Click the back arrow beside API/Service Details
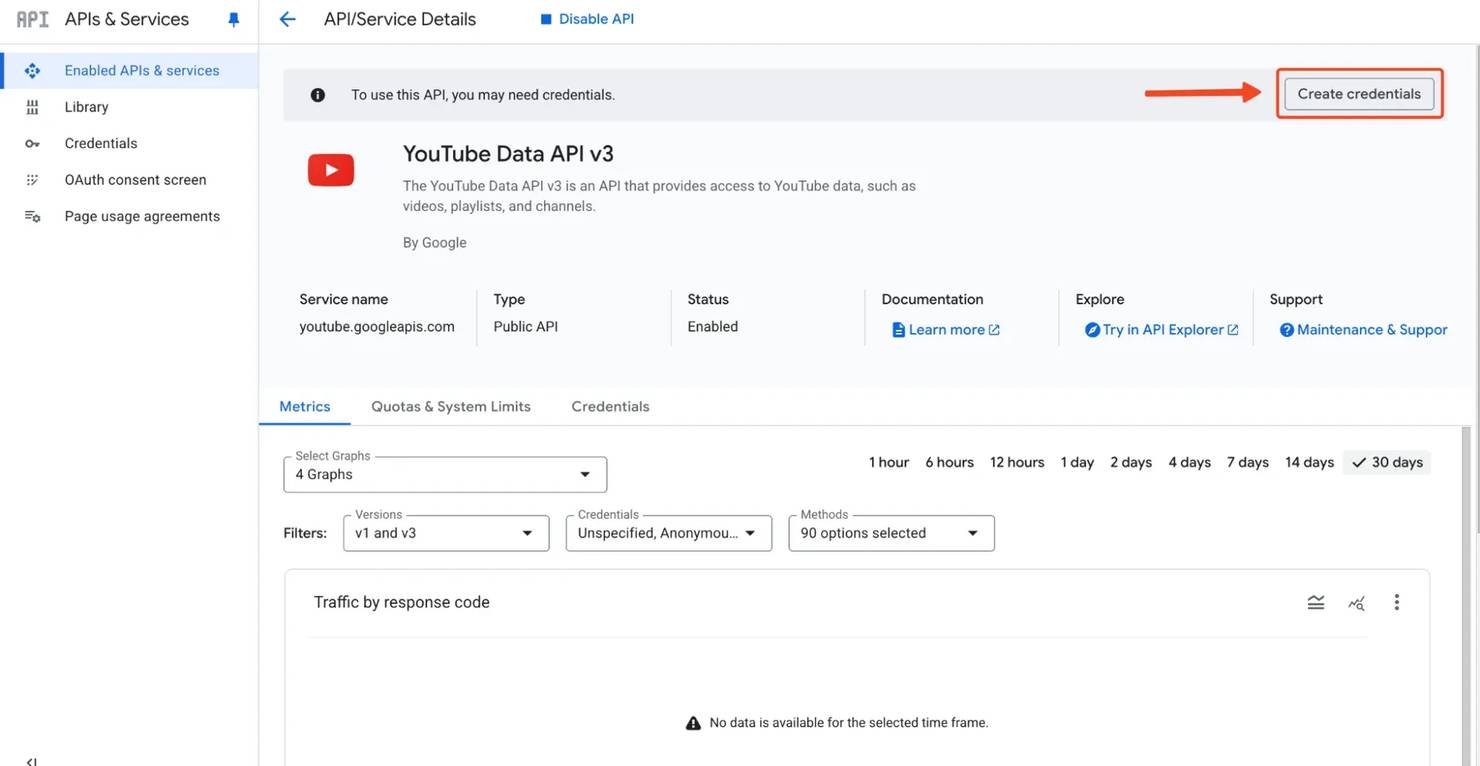Viewport: 1480px width, 766px height. pyautogui.click(x=287, y=19)
